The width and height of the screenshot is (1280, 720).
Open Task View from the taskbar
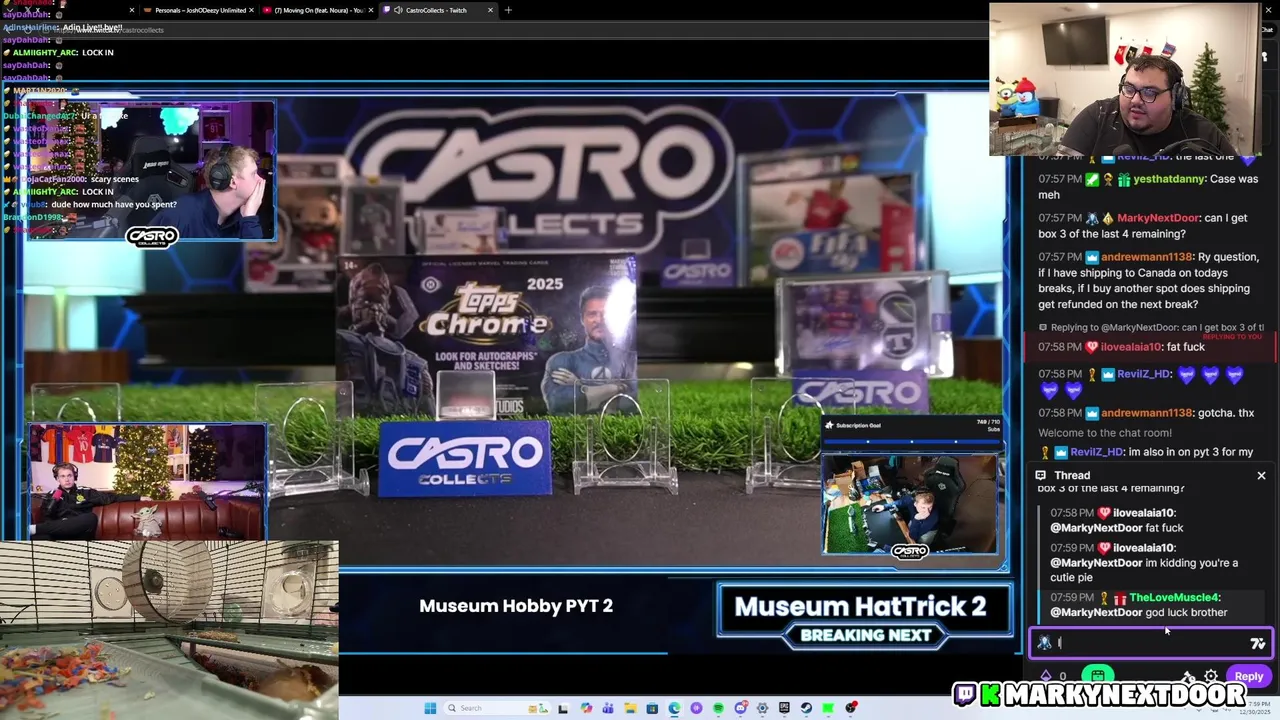click(563, 708)
